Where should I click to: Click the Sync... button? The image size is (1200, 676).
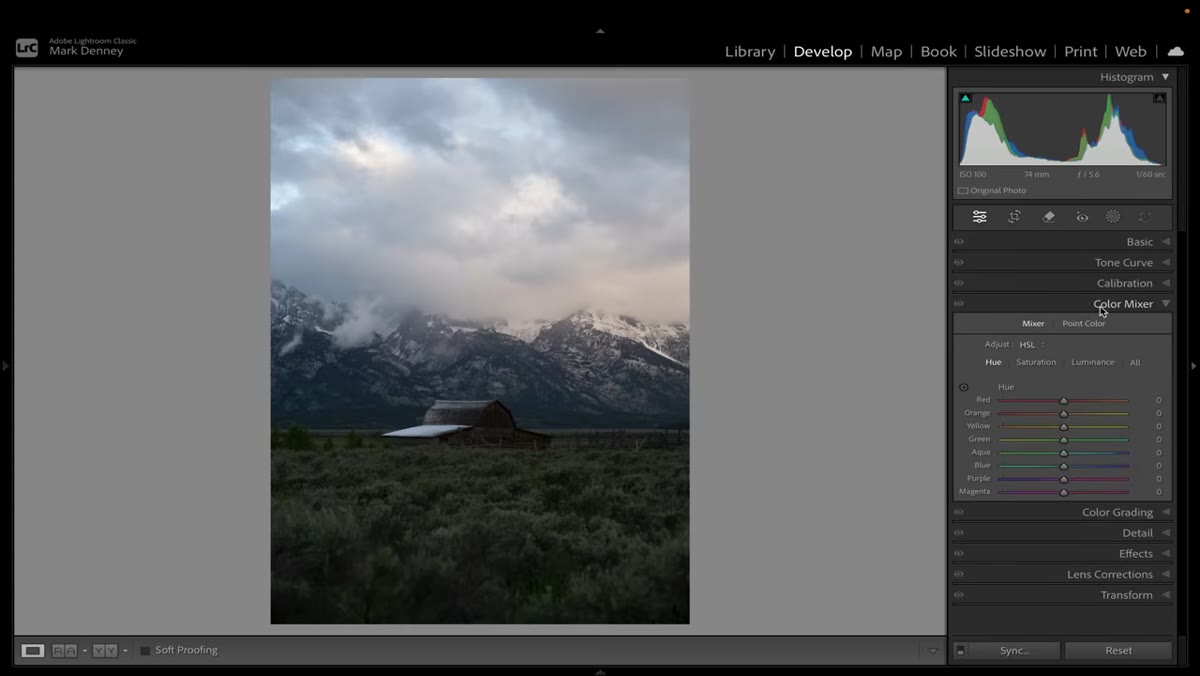1015,651
